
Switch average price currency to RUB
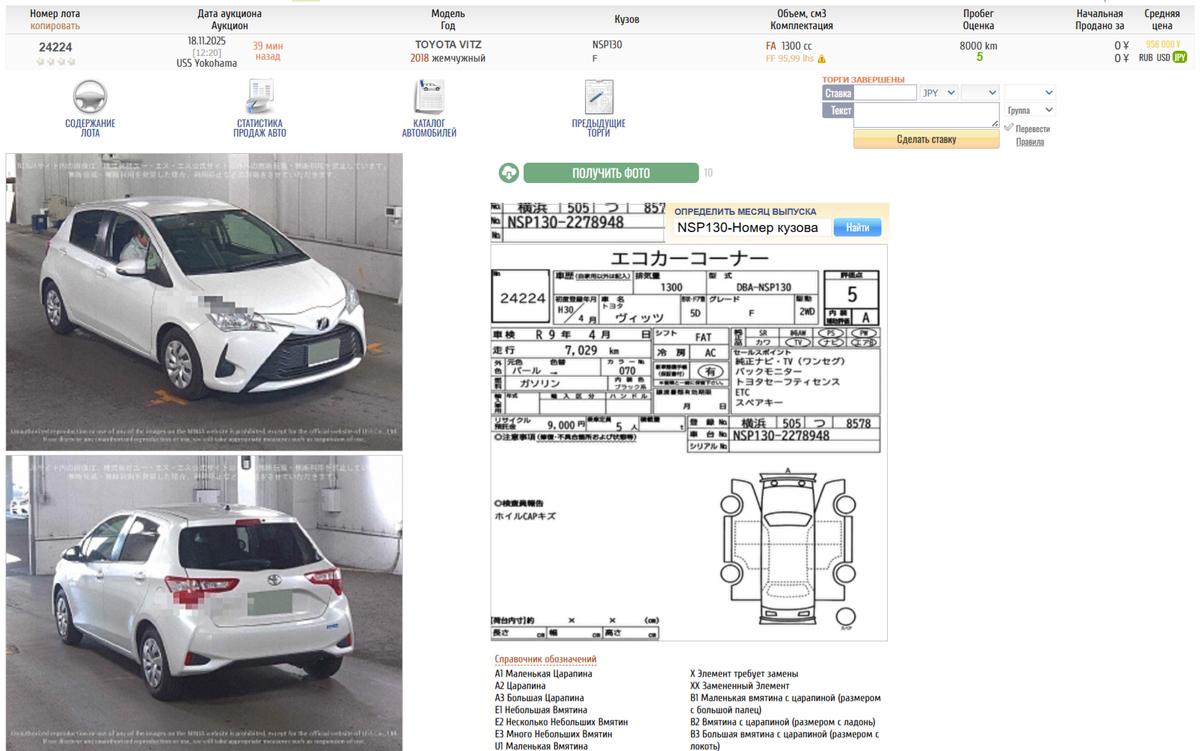tap(1144, 57)
